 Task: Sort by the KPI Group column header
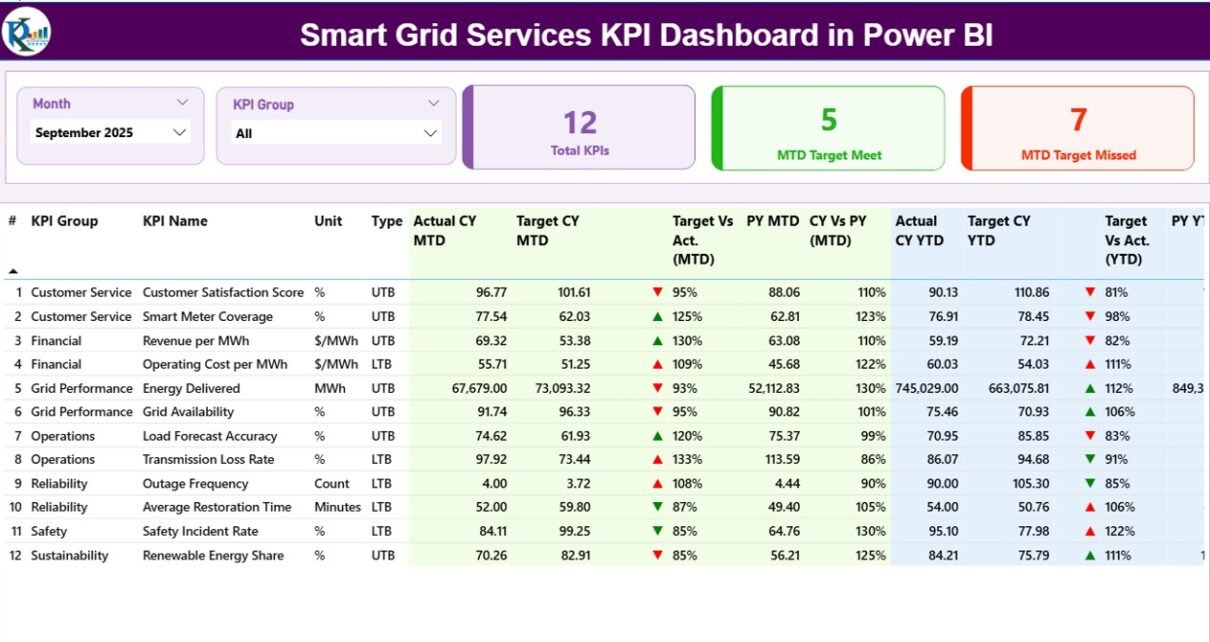tap(64, 221)
